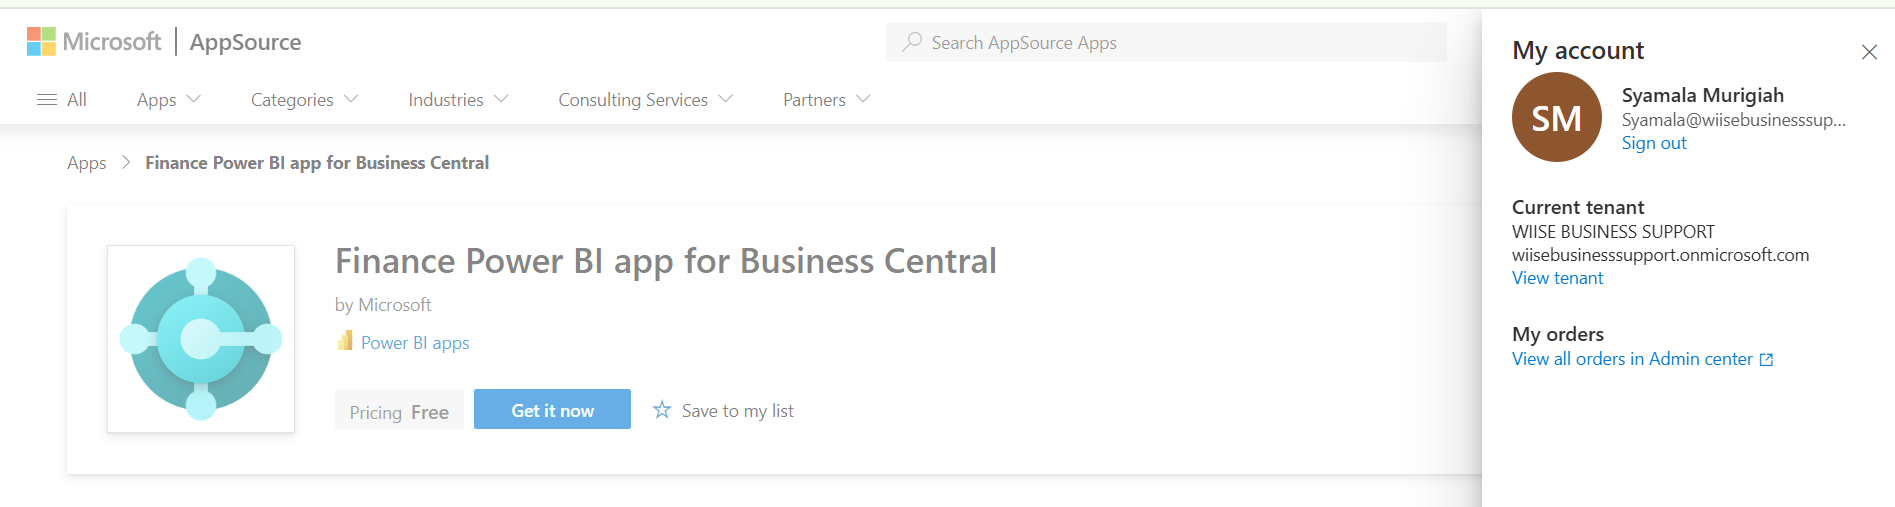Viewport: 1895px width, 507px height.
Task: Click the Sign out link
Action: pyautogui.click(x=1654, y=143)
